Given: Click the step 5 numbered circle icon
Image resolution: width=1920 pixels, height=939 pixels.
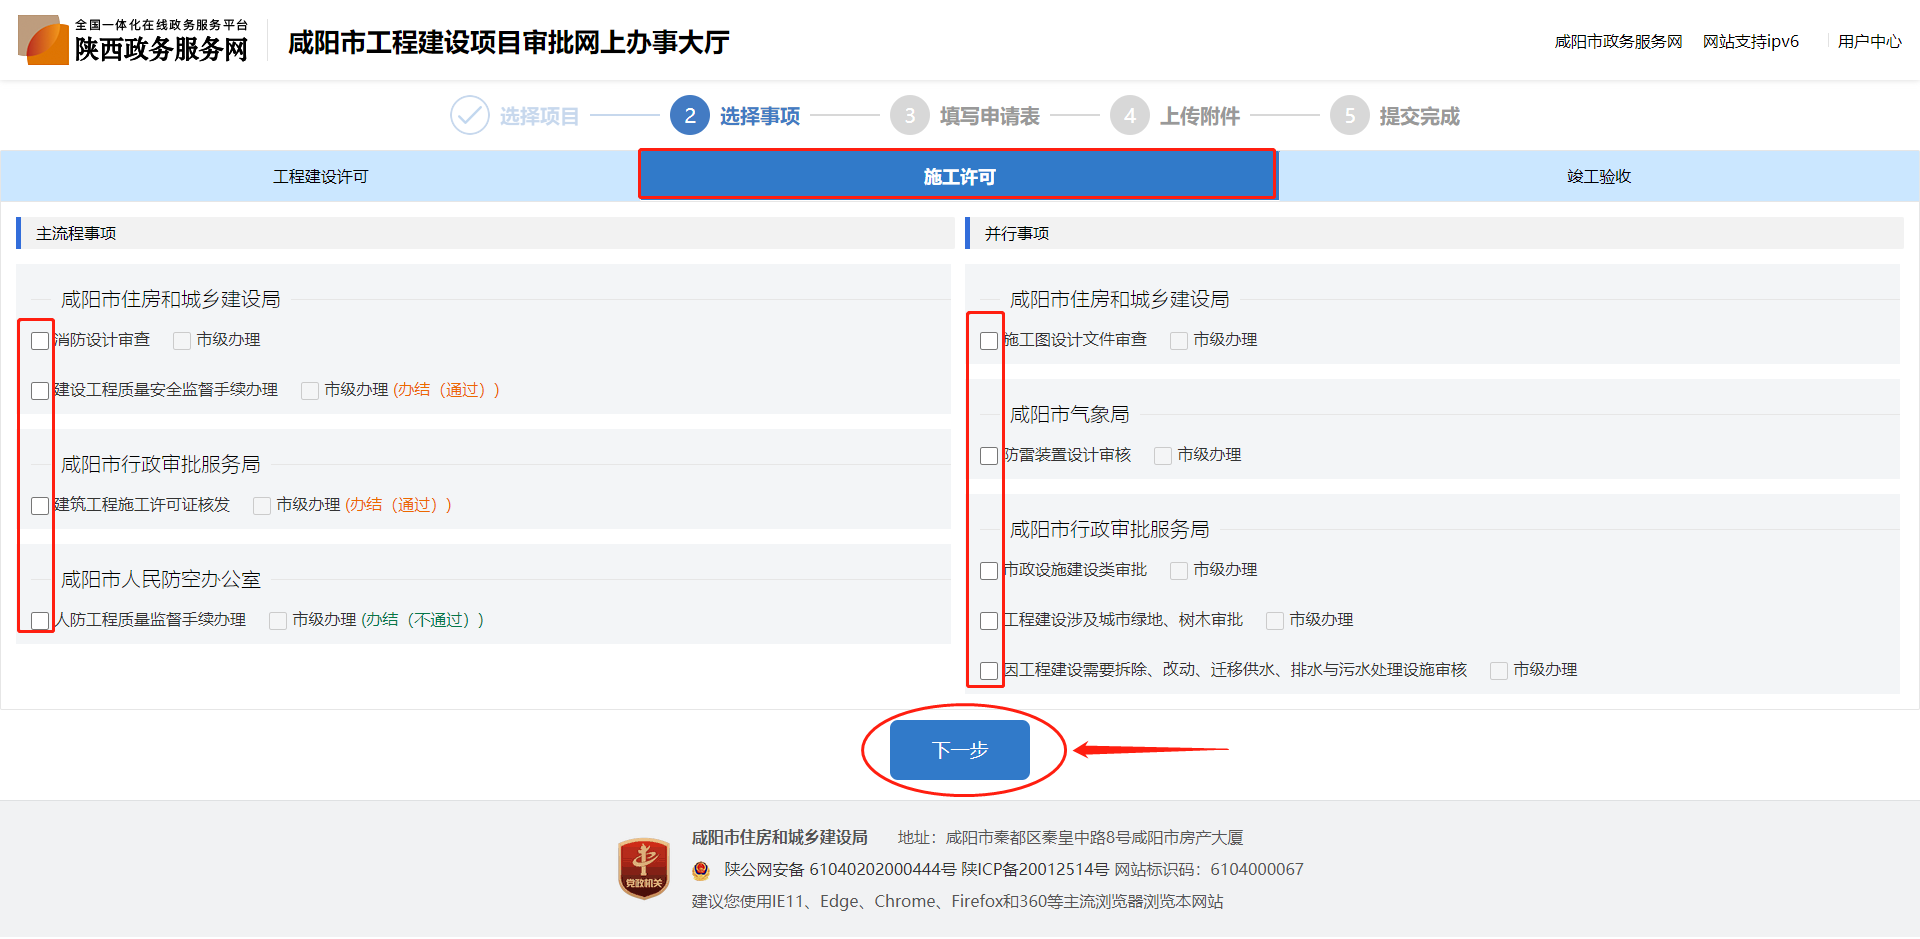Looking at the screenshot, I should 1349,116.
